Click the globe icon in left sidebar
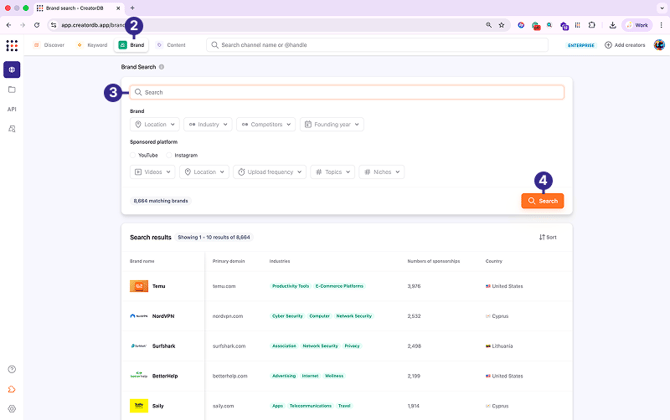The width and height of the screenshot is (670, 420). (x=12, y=69)
